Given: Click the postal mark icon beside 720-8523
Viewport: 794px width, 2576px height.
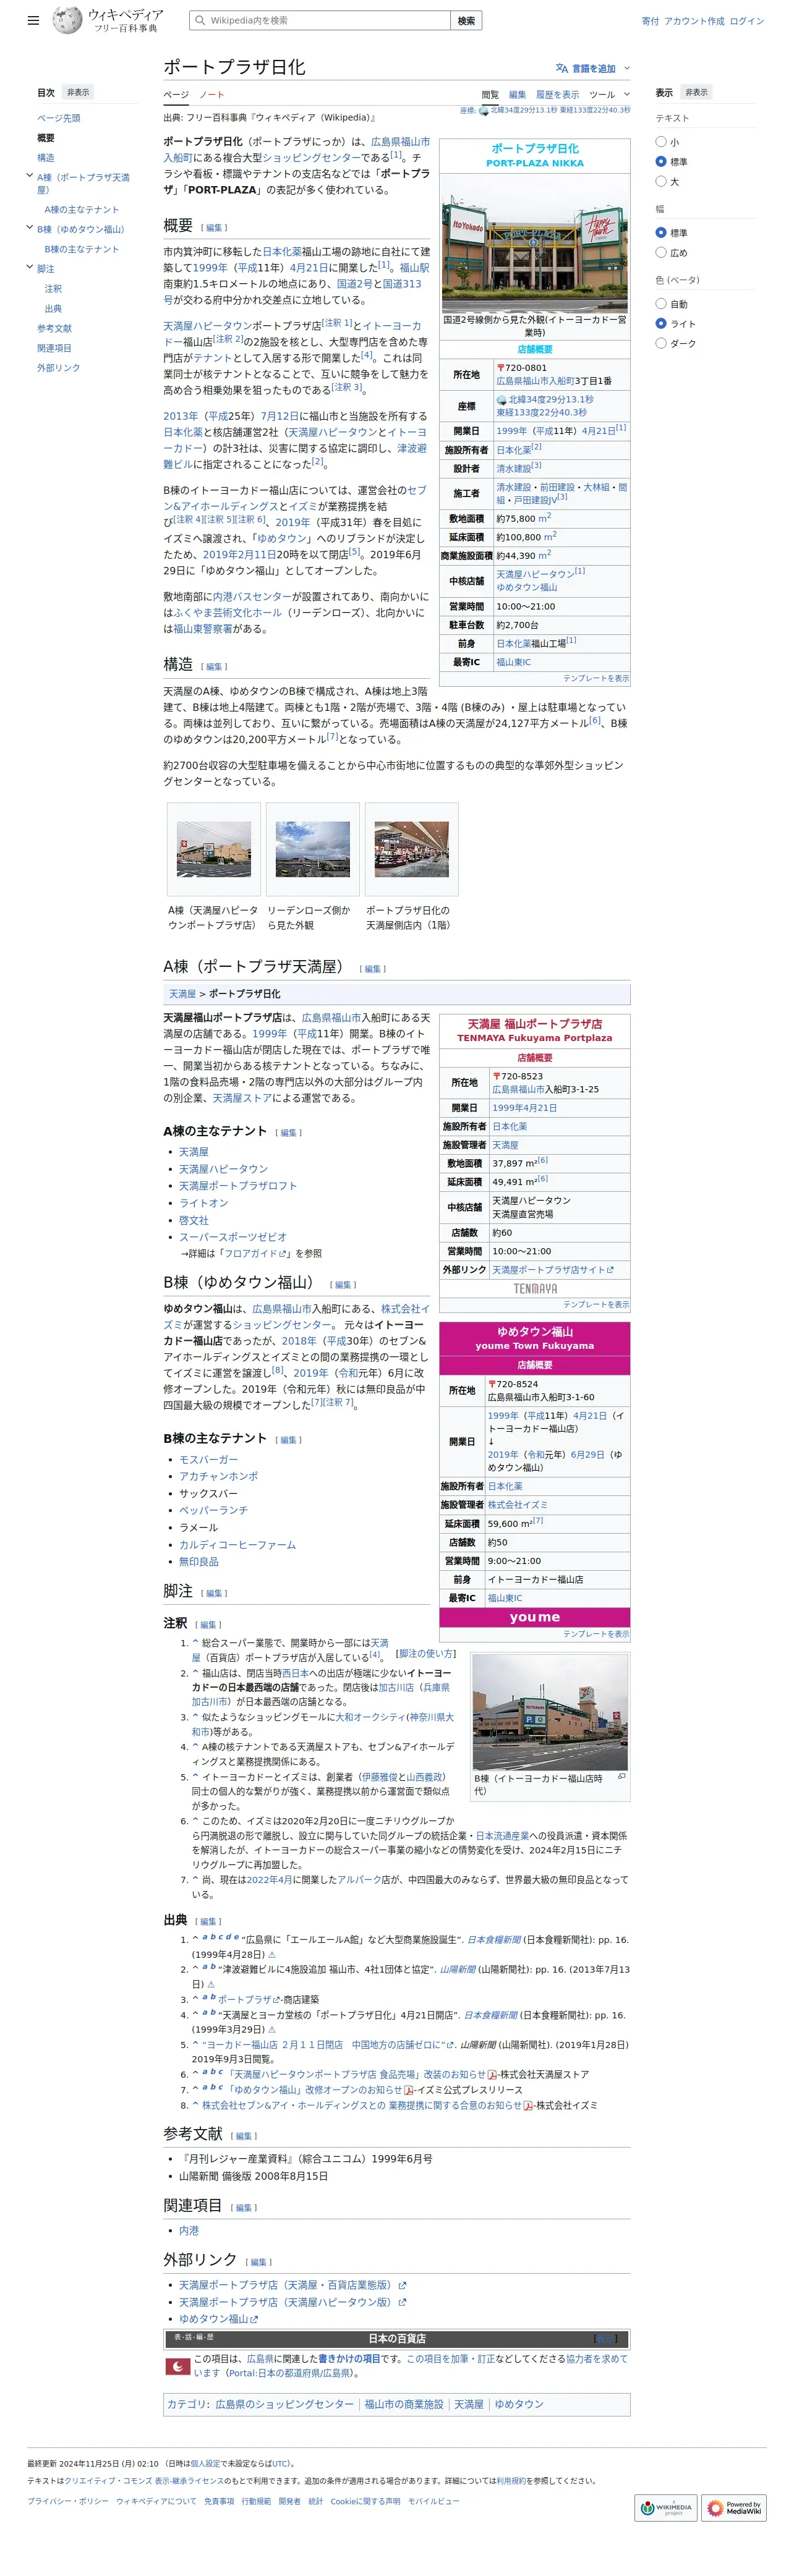Looking at the screenshot, I should tap(496, 1076).
